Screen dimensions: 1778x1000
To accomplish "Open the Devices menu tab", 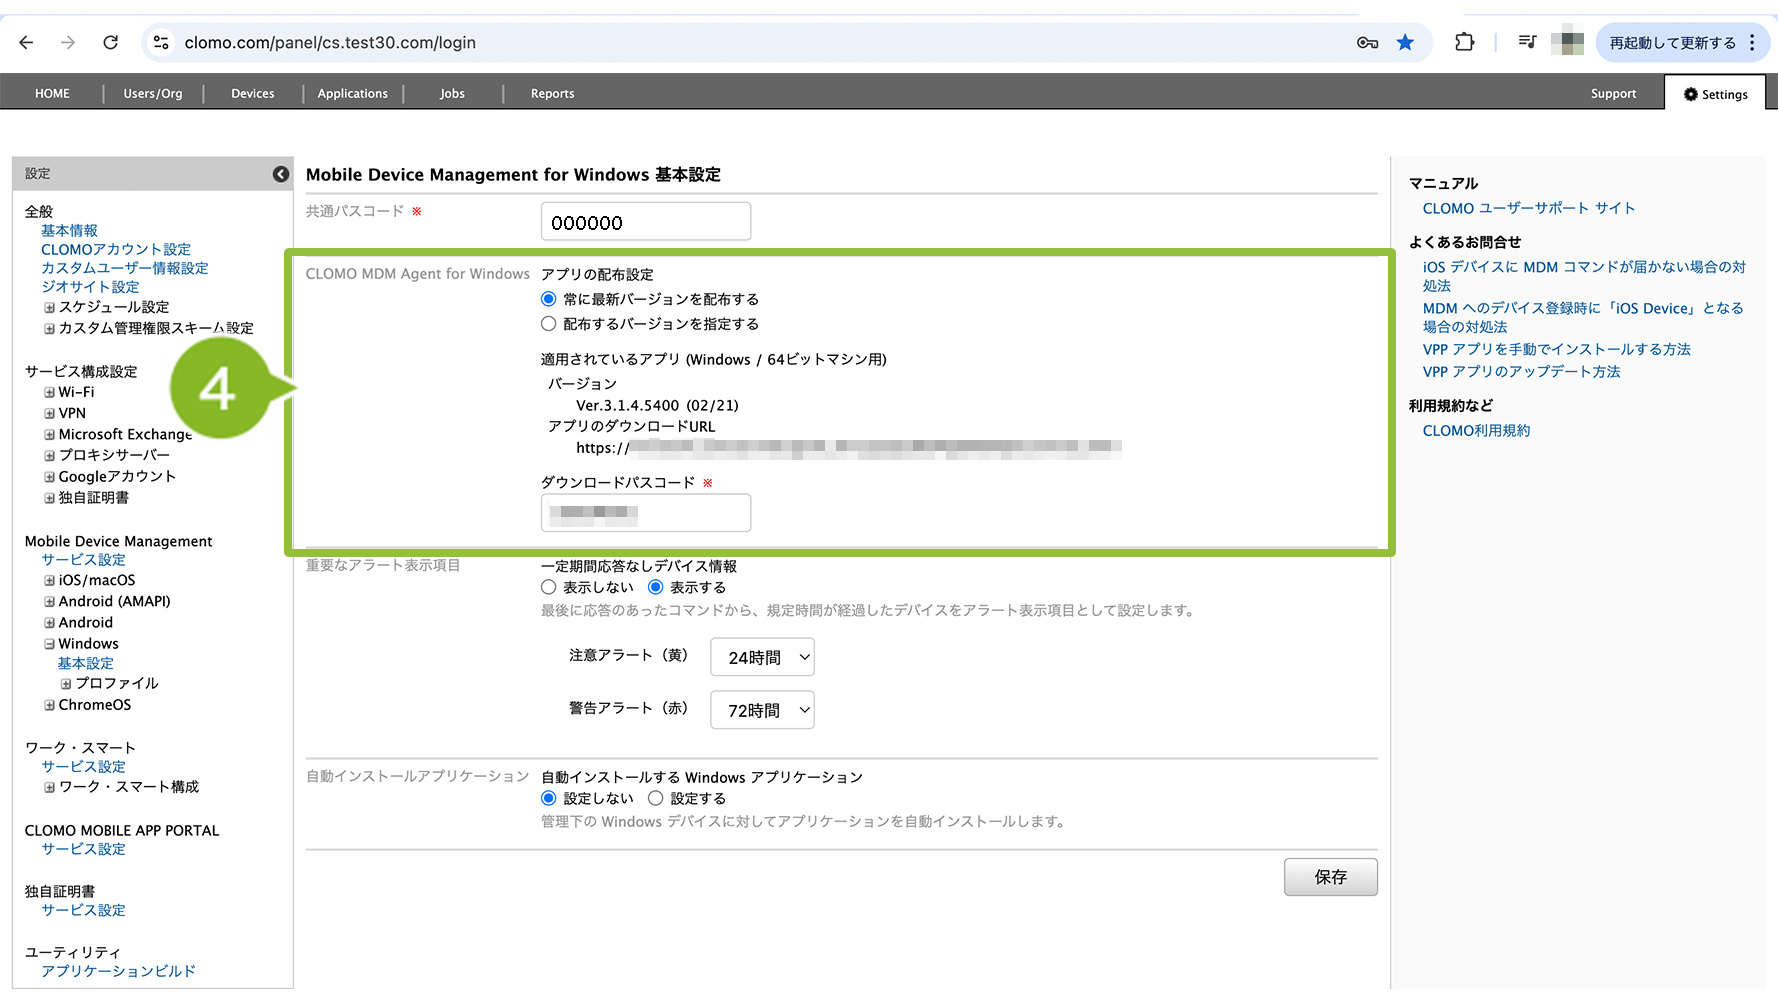I will tap(252, 94).
